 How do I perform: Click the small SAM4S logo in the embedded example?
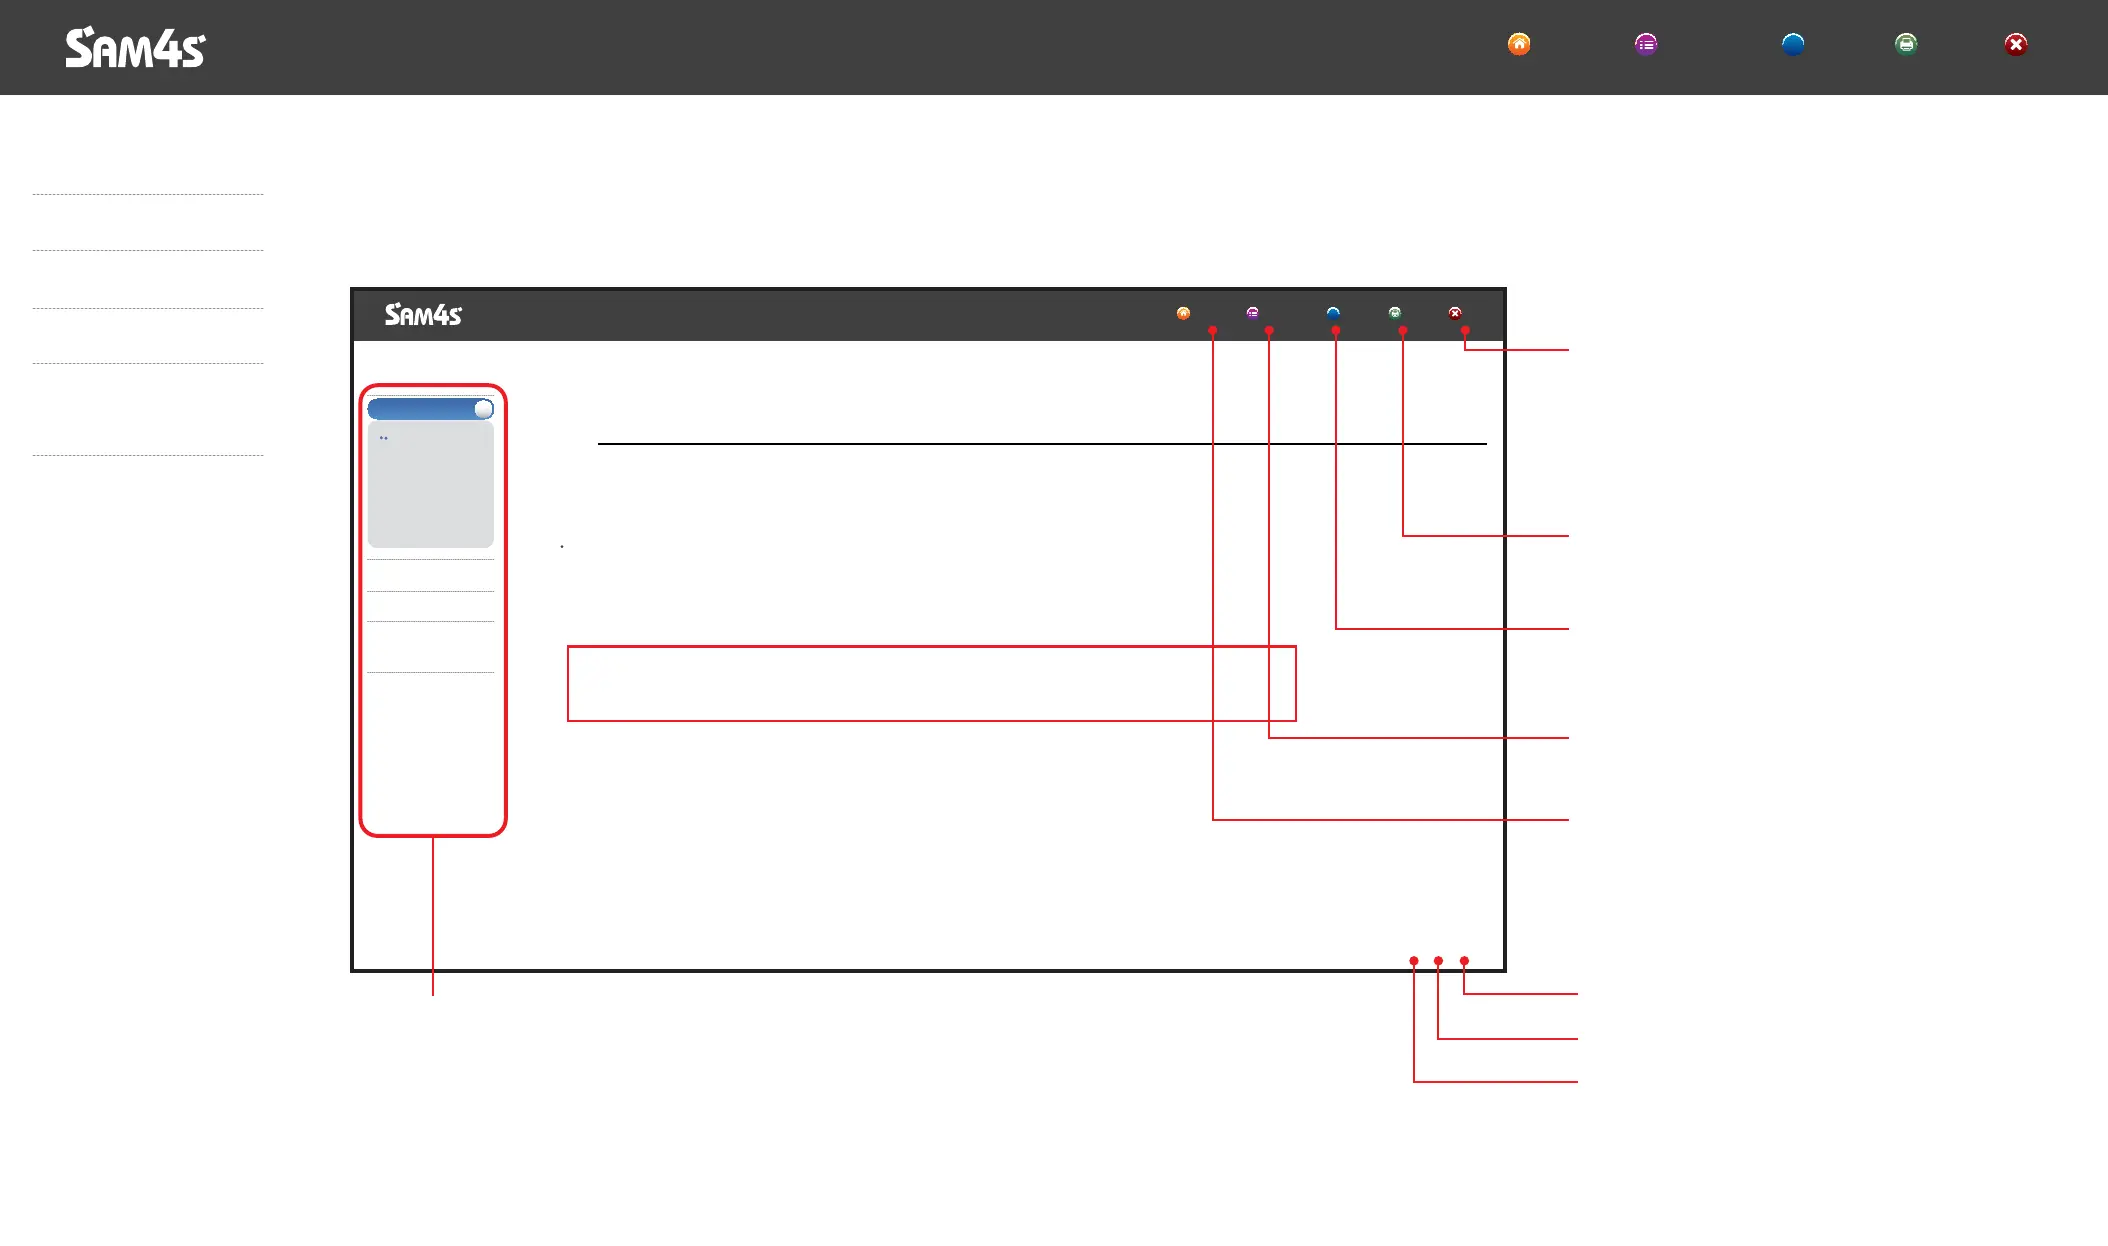click(423, 315)
